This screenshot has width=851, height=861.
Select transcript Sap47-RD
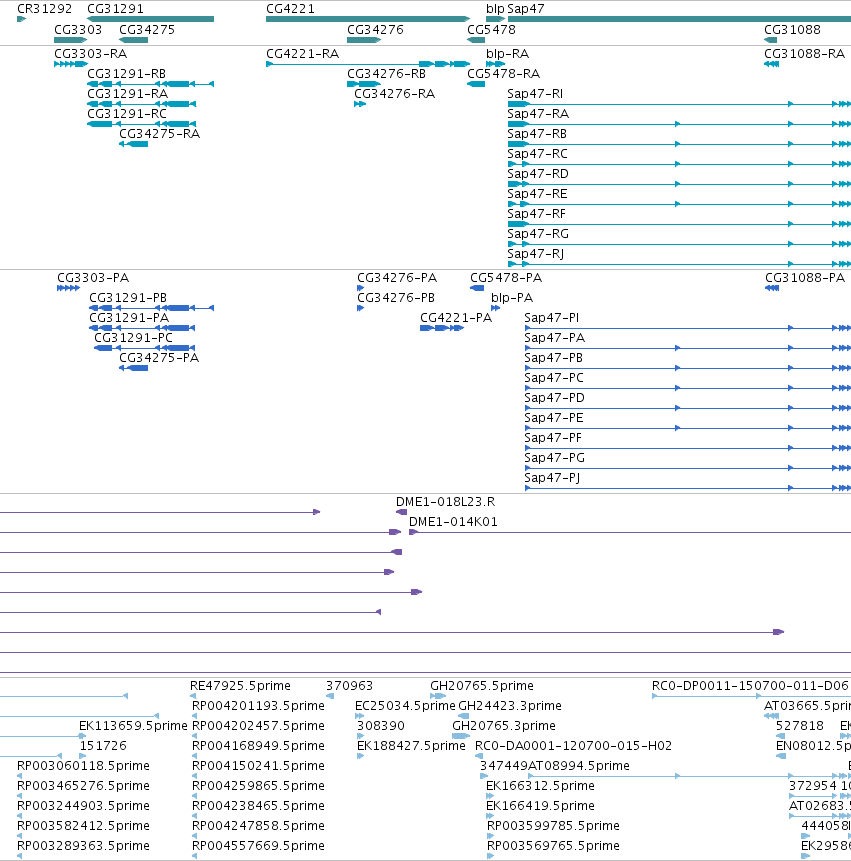tap(538, 174)
